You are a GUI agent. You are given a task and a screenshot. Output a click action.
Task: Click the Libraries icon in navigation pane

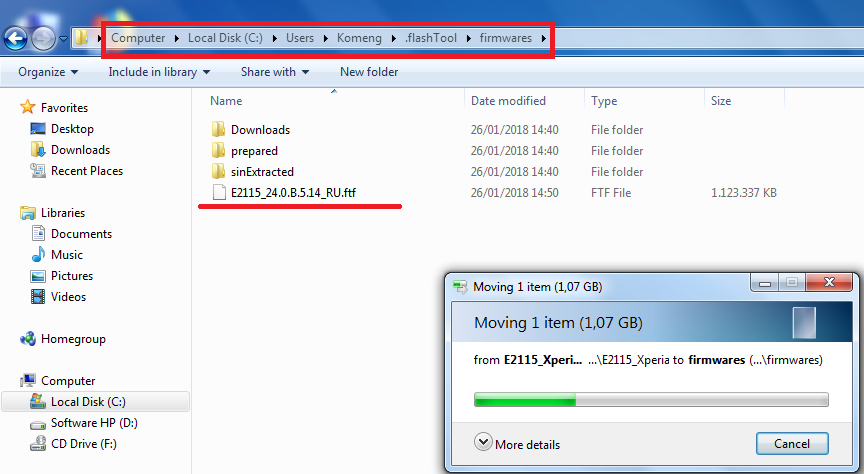(28, 213)
